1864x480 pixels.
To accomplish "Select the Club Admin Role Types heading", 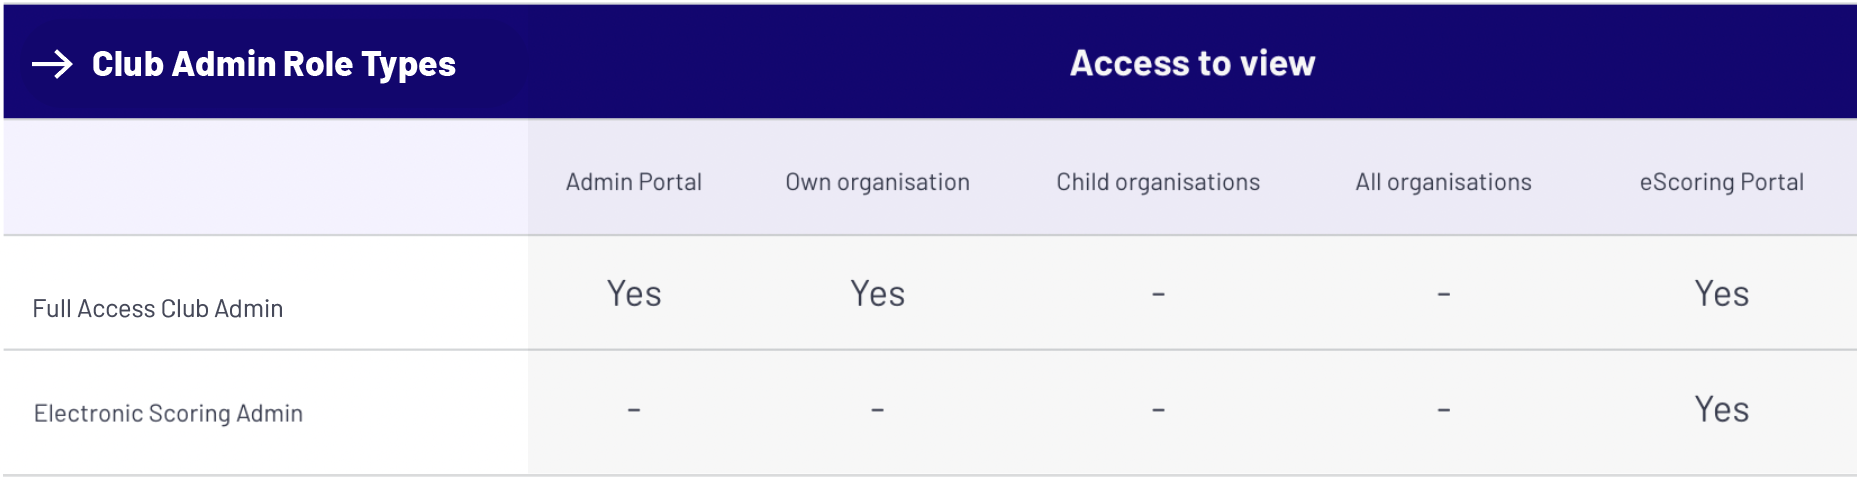I will pos(273,65).
